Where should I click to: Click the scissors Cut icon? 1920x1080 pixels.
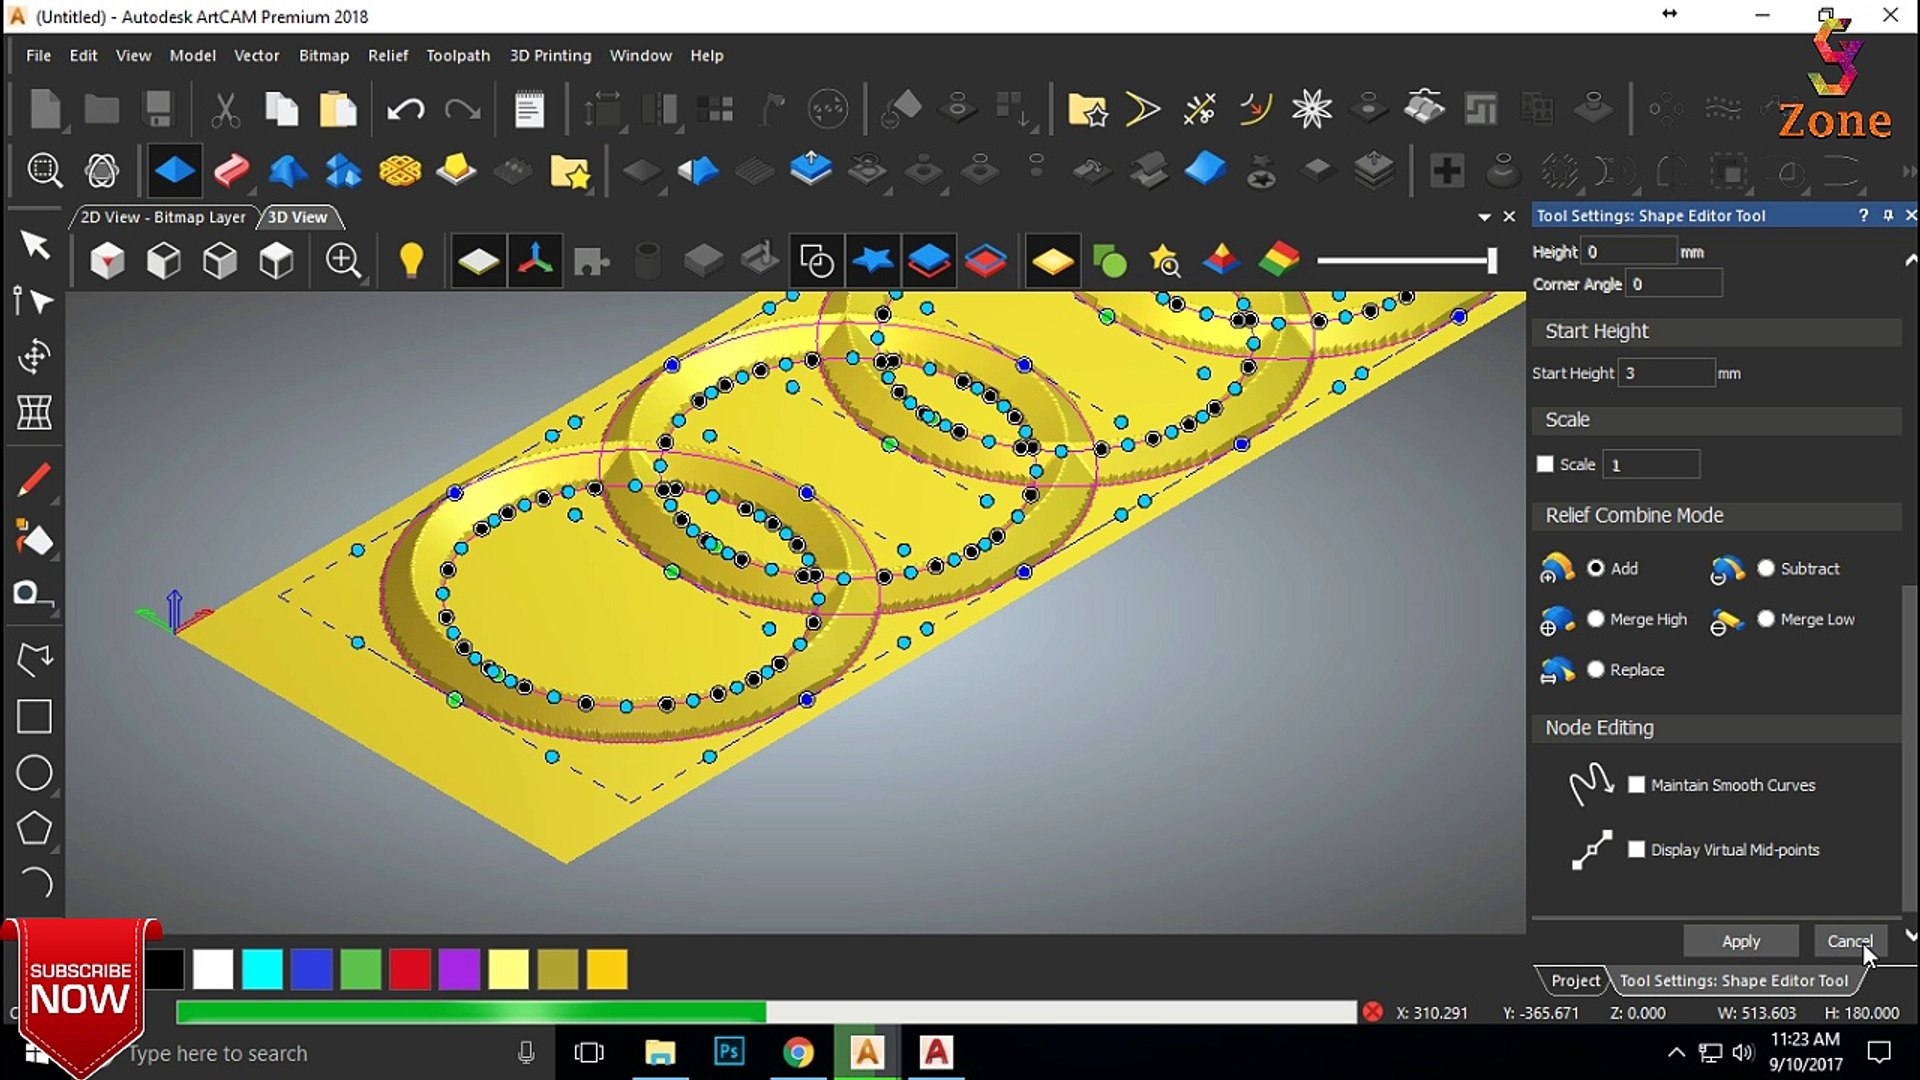[x=226, y=109]
